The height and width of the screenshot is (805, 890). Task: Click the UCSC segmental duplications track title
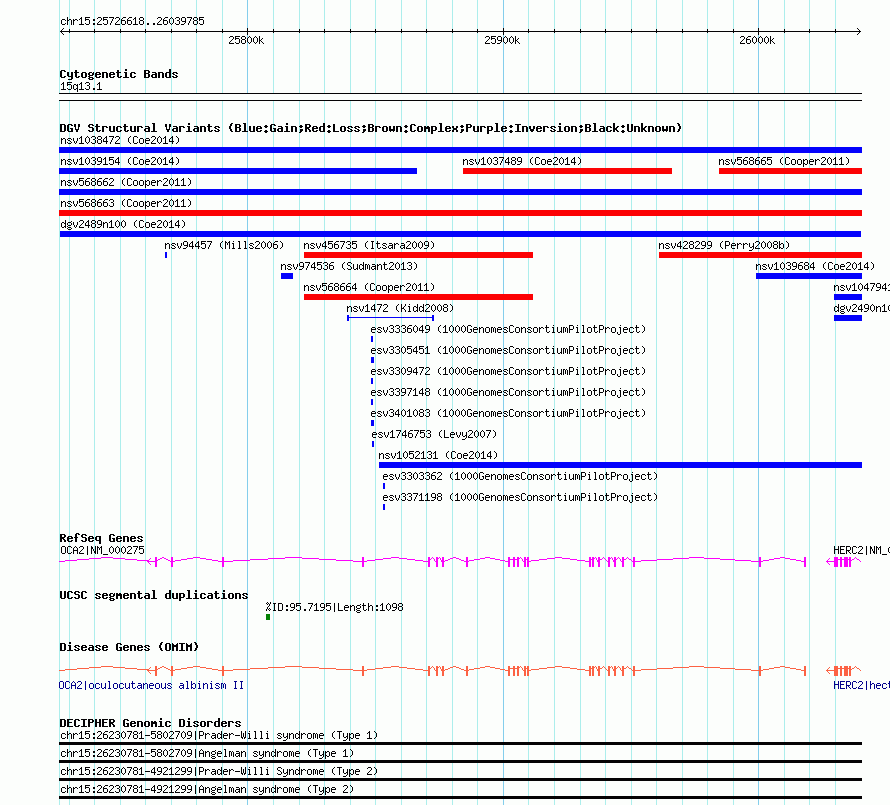(154, 595)
